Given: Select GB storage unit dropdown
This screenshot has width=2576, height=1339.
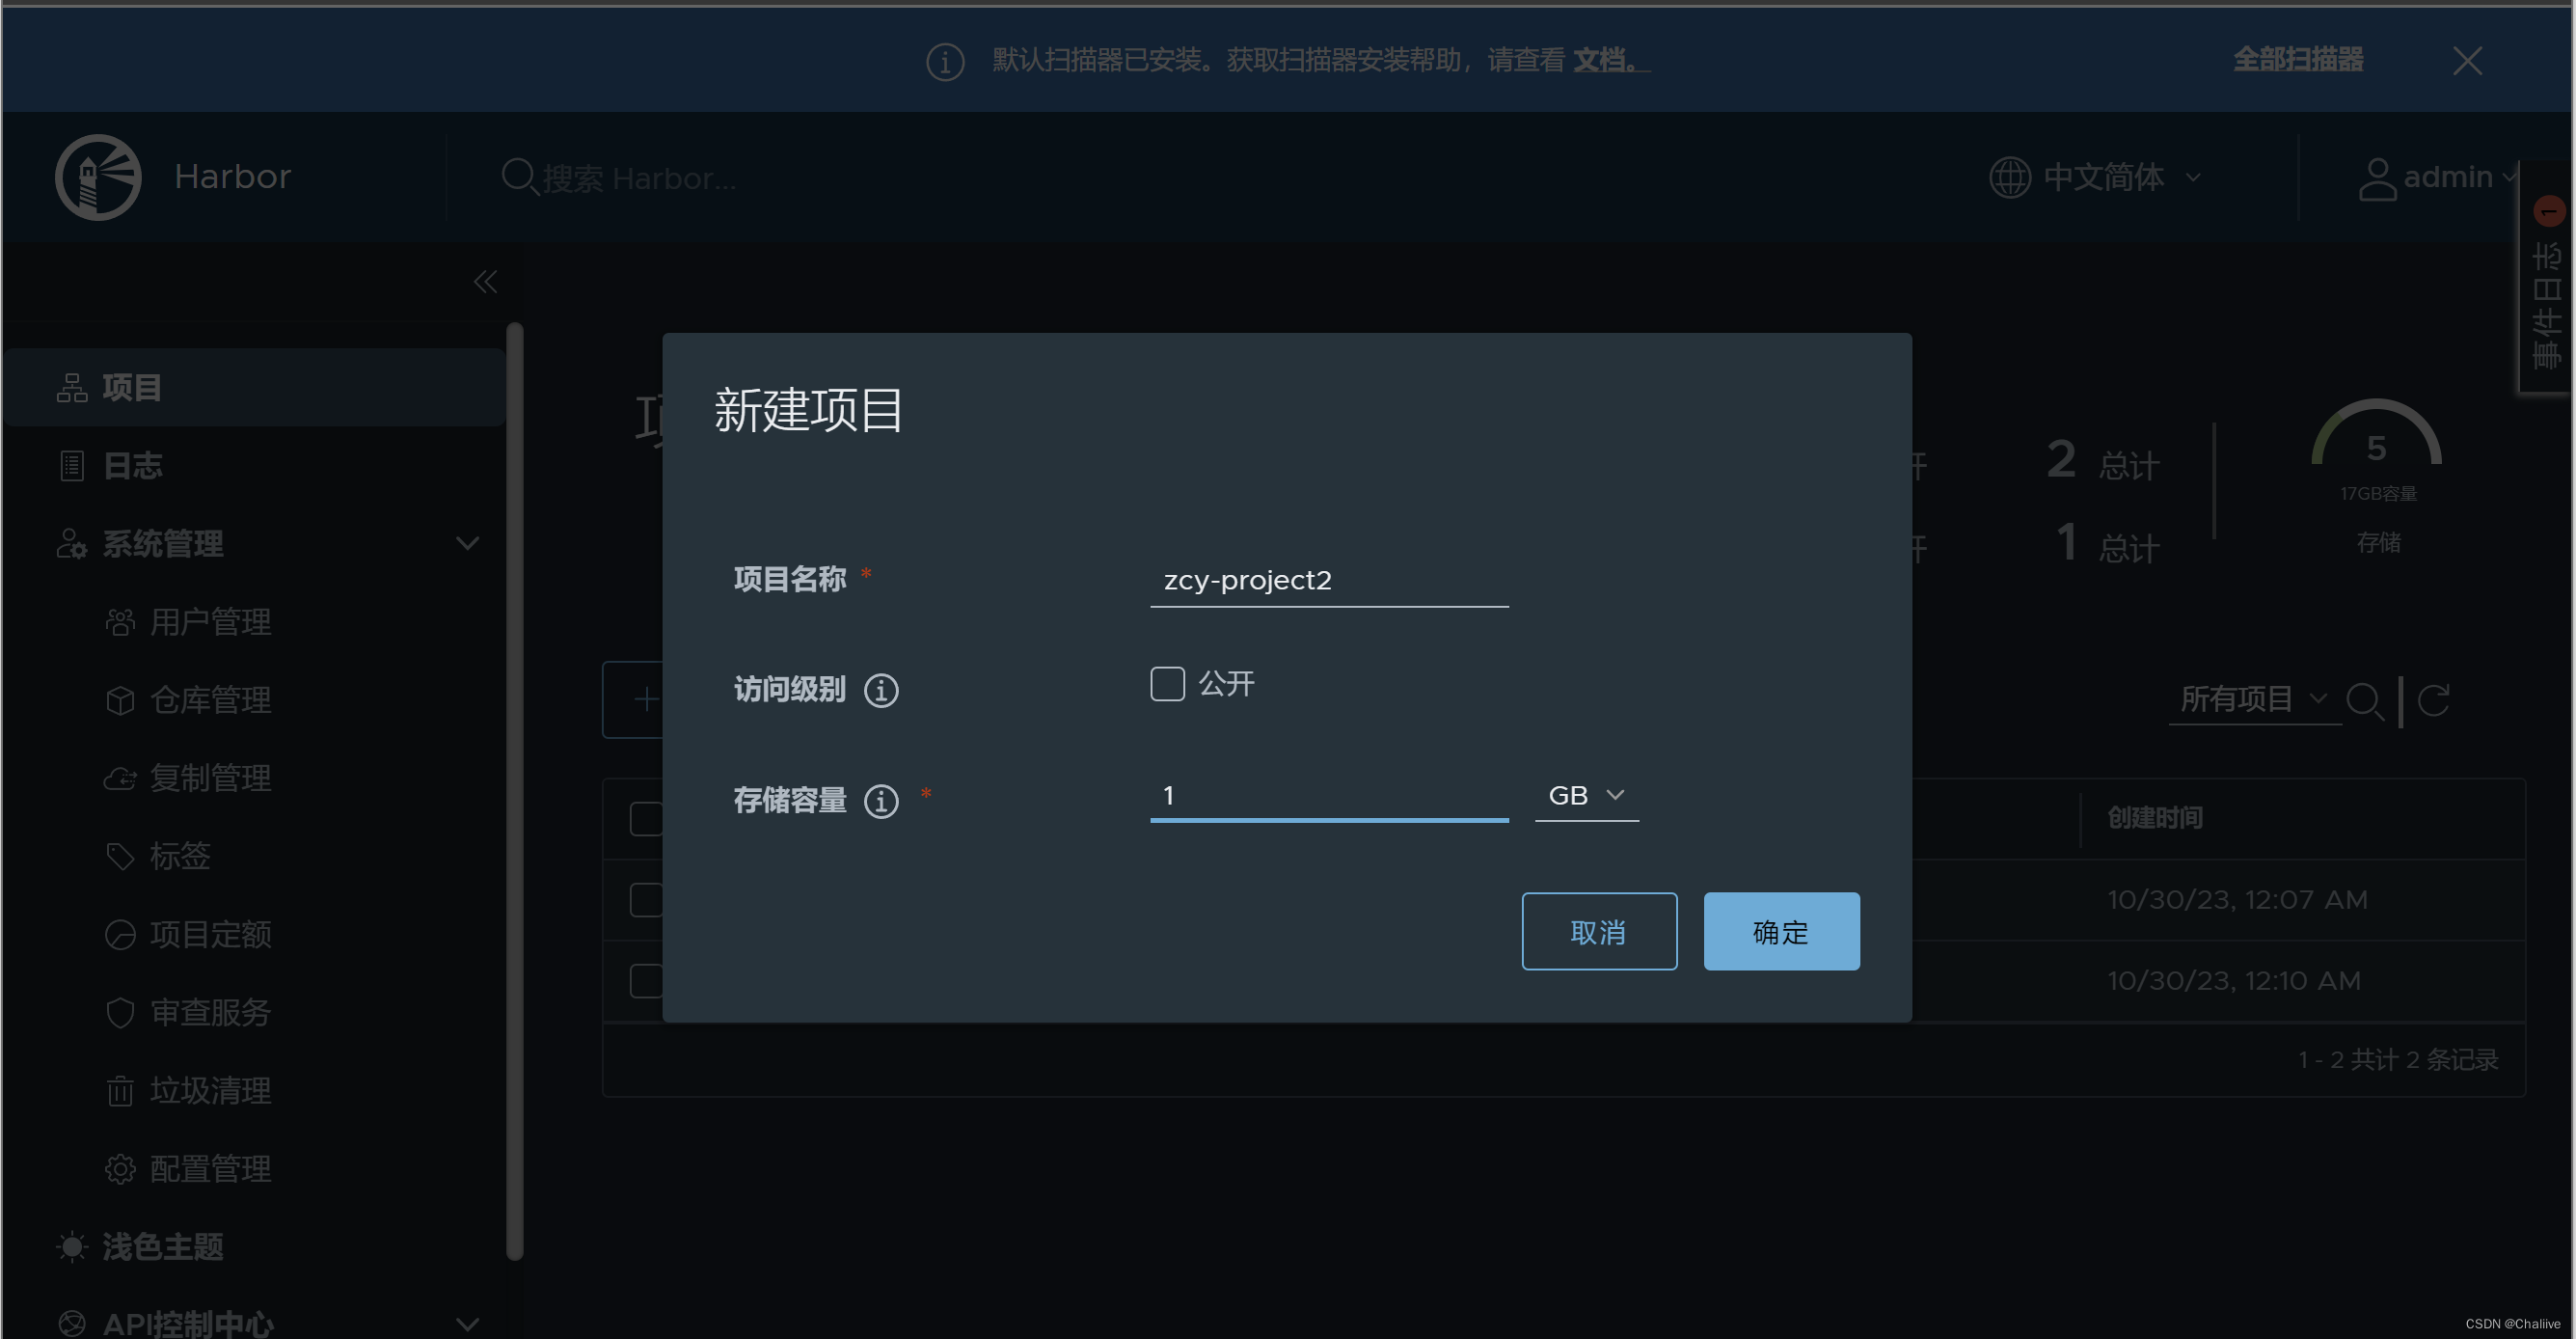Looking at the screenshot, I should pos(1581,794).
